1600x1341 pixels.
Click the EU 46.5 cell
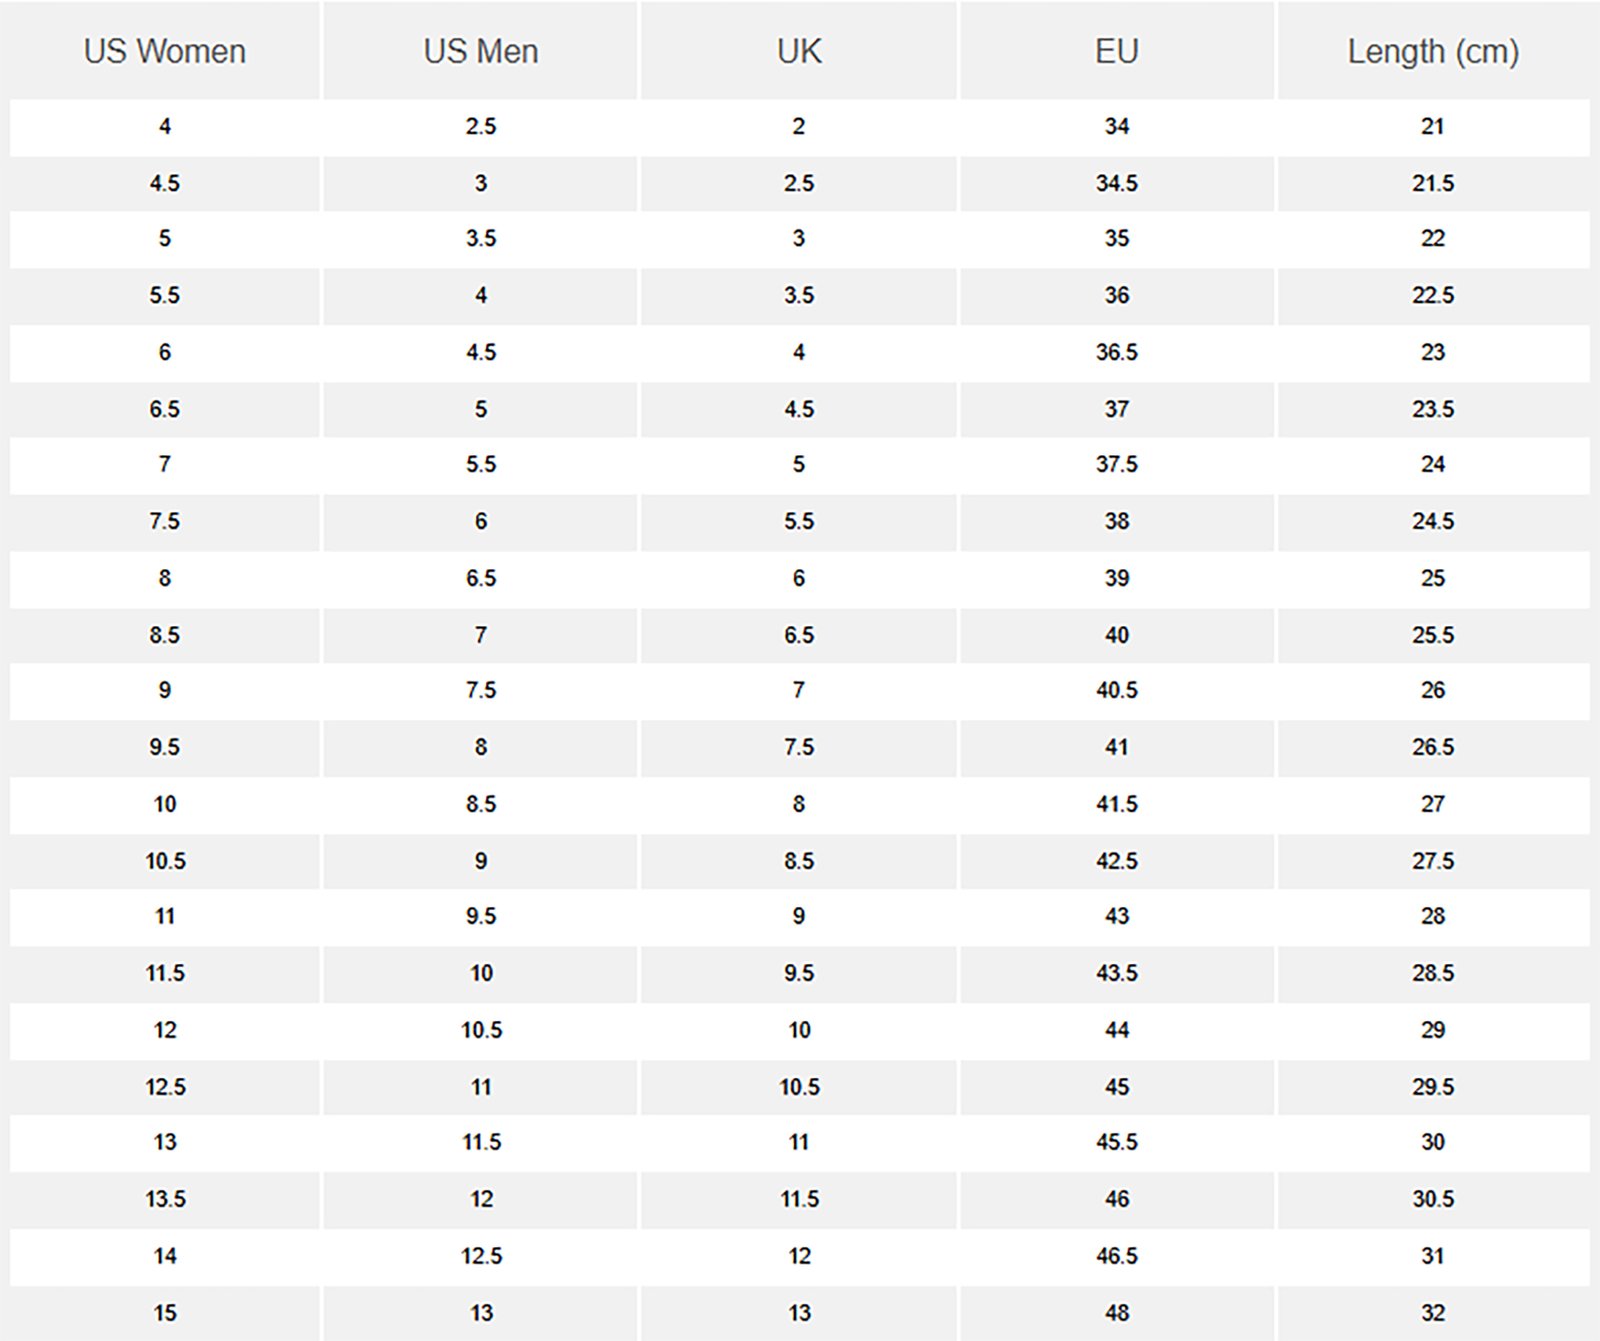pyautogui.click(x=1117, y=1255)
